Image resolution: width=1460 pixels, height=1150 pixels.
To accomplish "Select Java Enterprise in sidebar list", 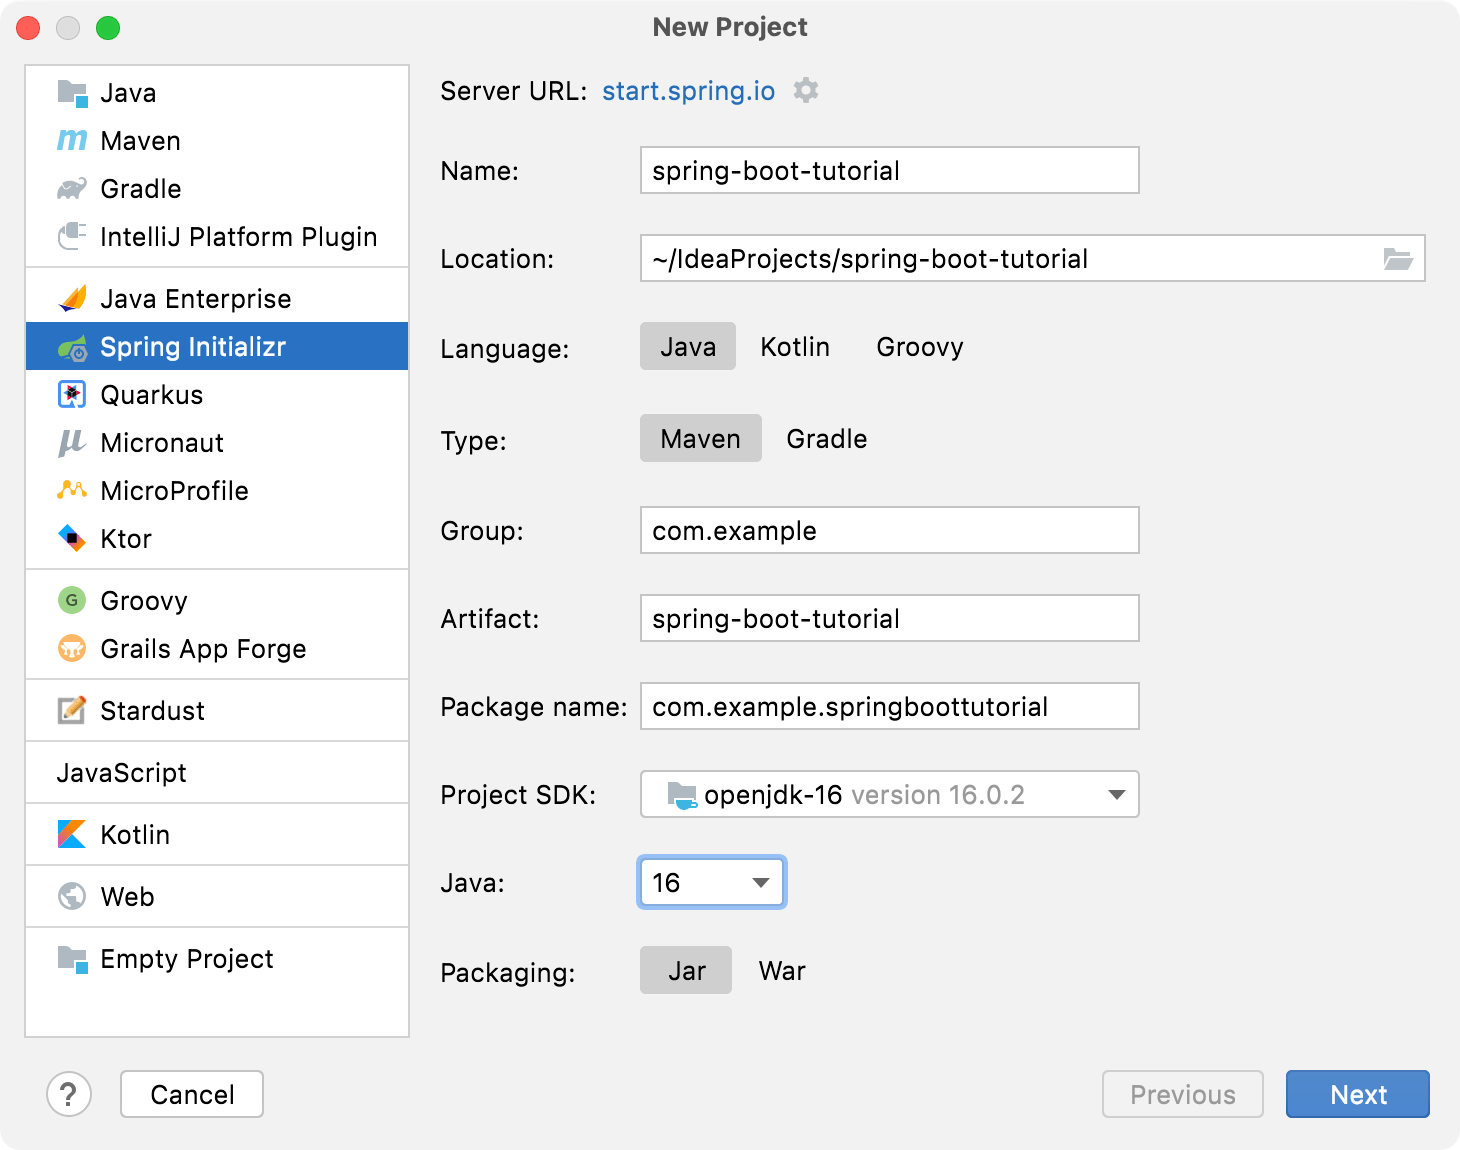I will pos(217,299).
